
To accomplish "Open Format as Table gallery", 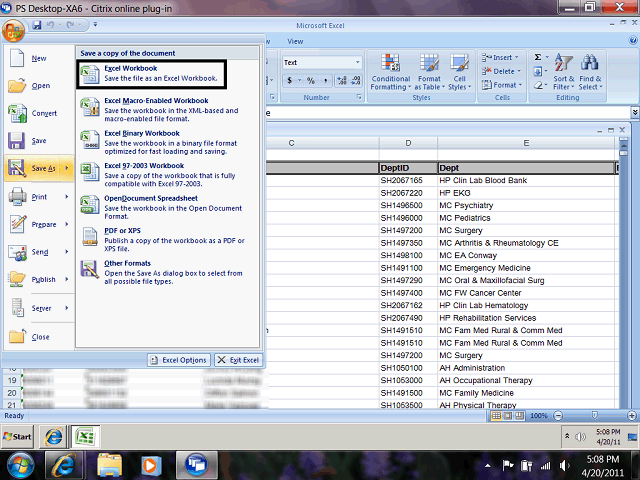I will point(429,73).
